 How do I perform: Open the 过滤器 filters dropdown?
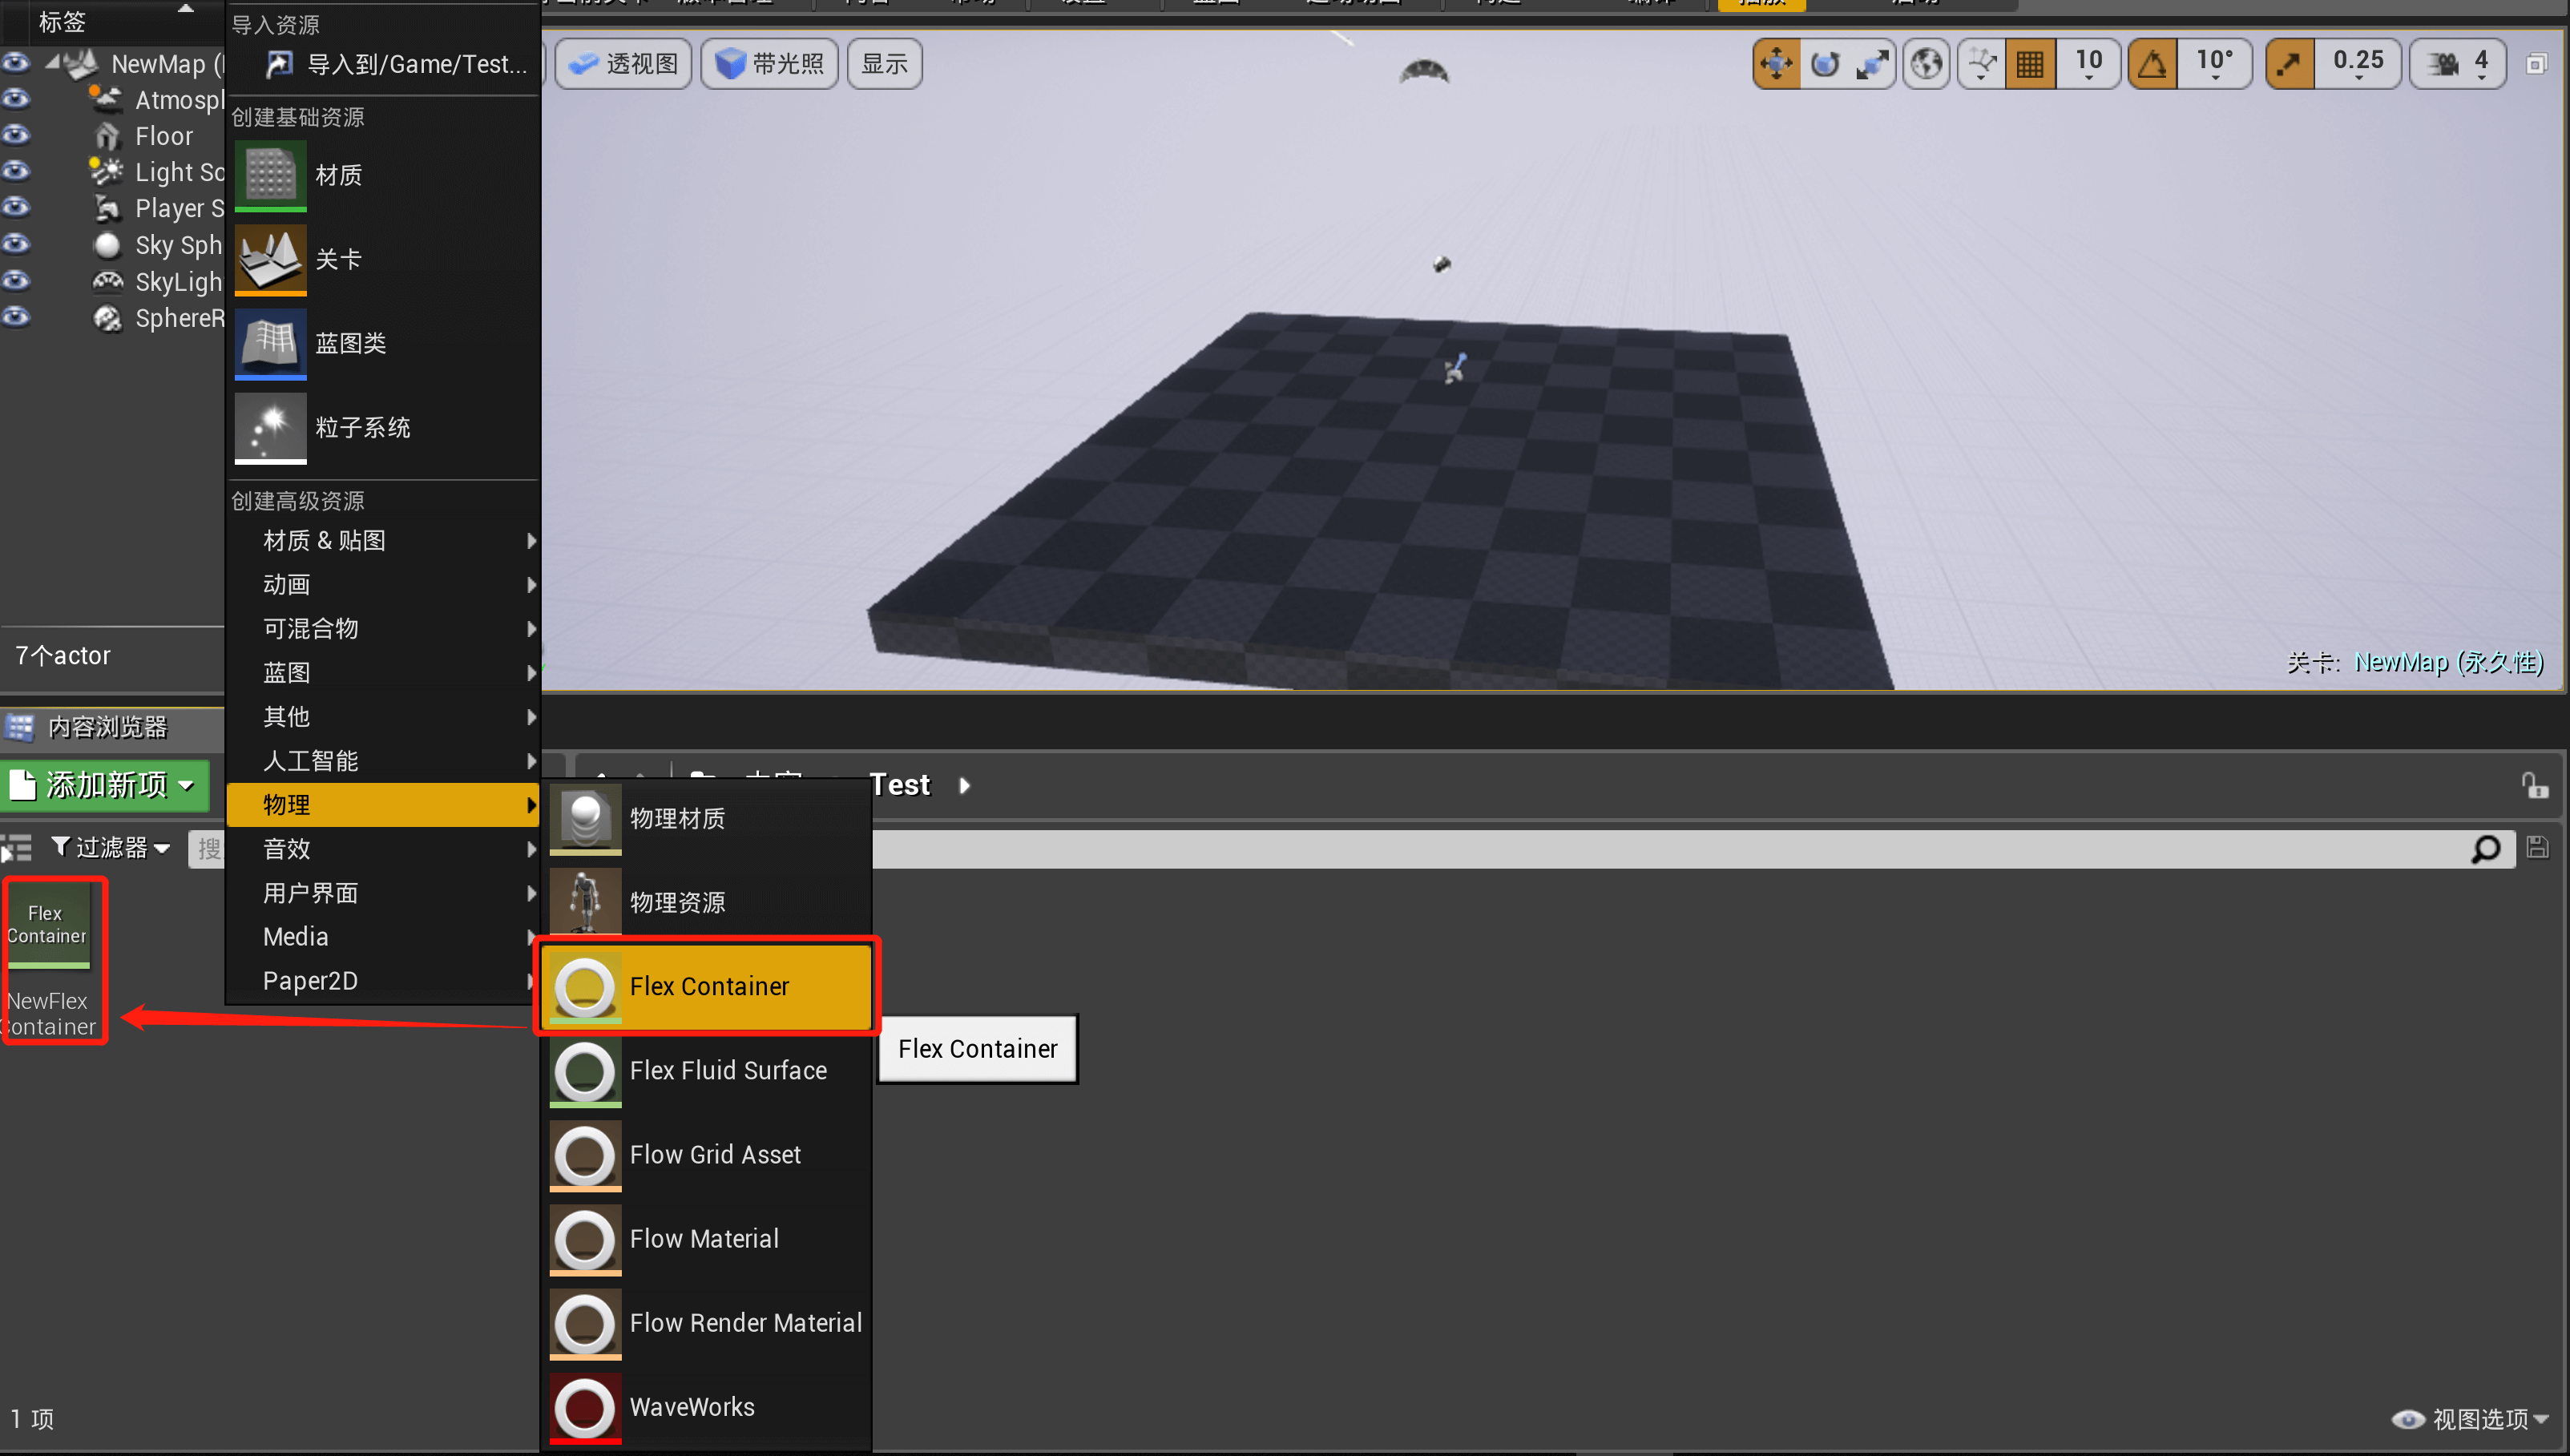pyautogui.click(x=110, y=848)
